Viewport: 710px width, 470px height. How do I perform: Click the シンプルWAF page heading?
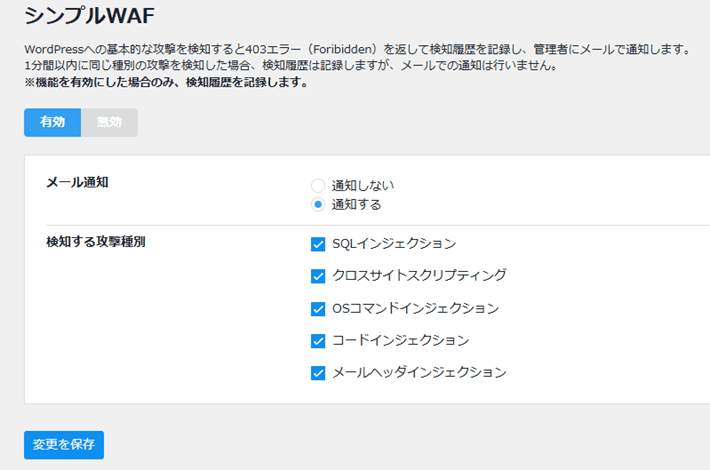pos(89,16)
